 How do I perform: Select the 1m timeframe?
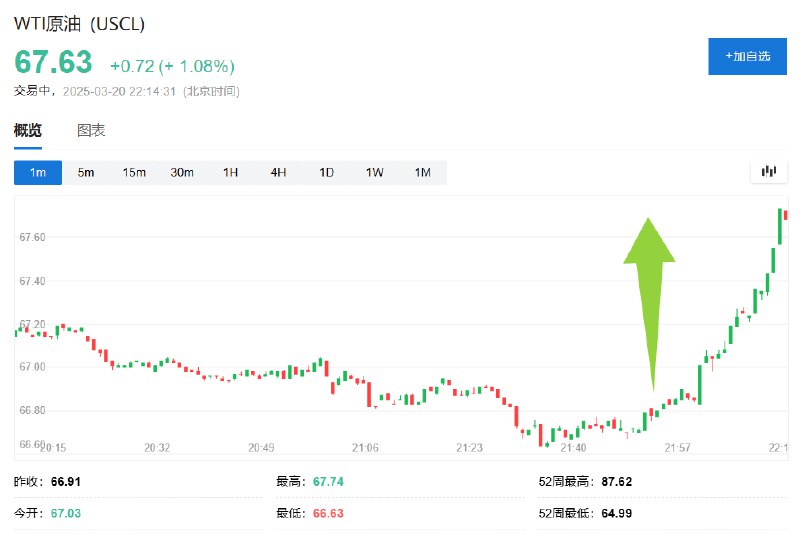[38, 173]
